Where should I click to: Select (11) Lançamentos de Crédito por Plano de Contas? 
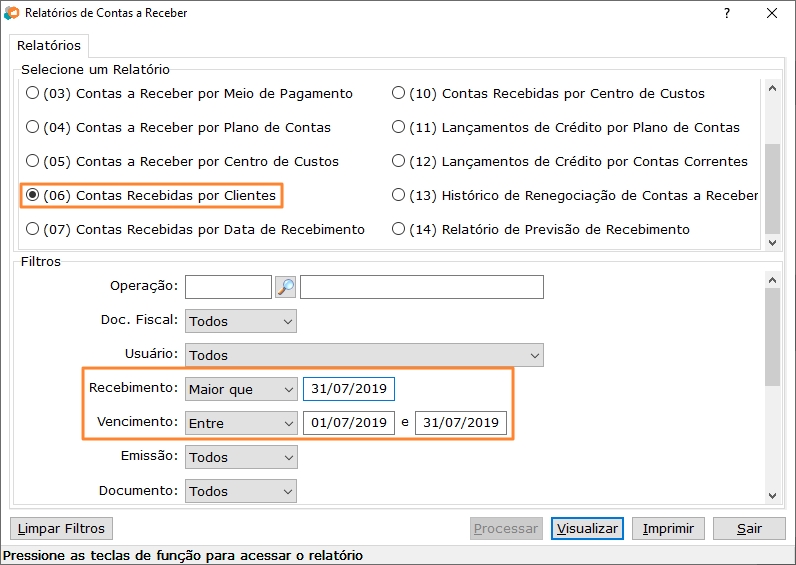click(566, 127)
